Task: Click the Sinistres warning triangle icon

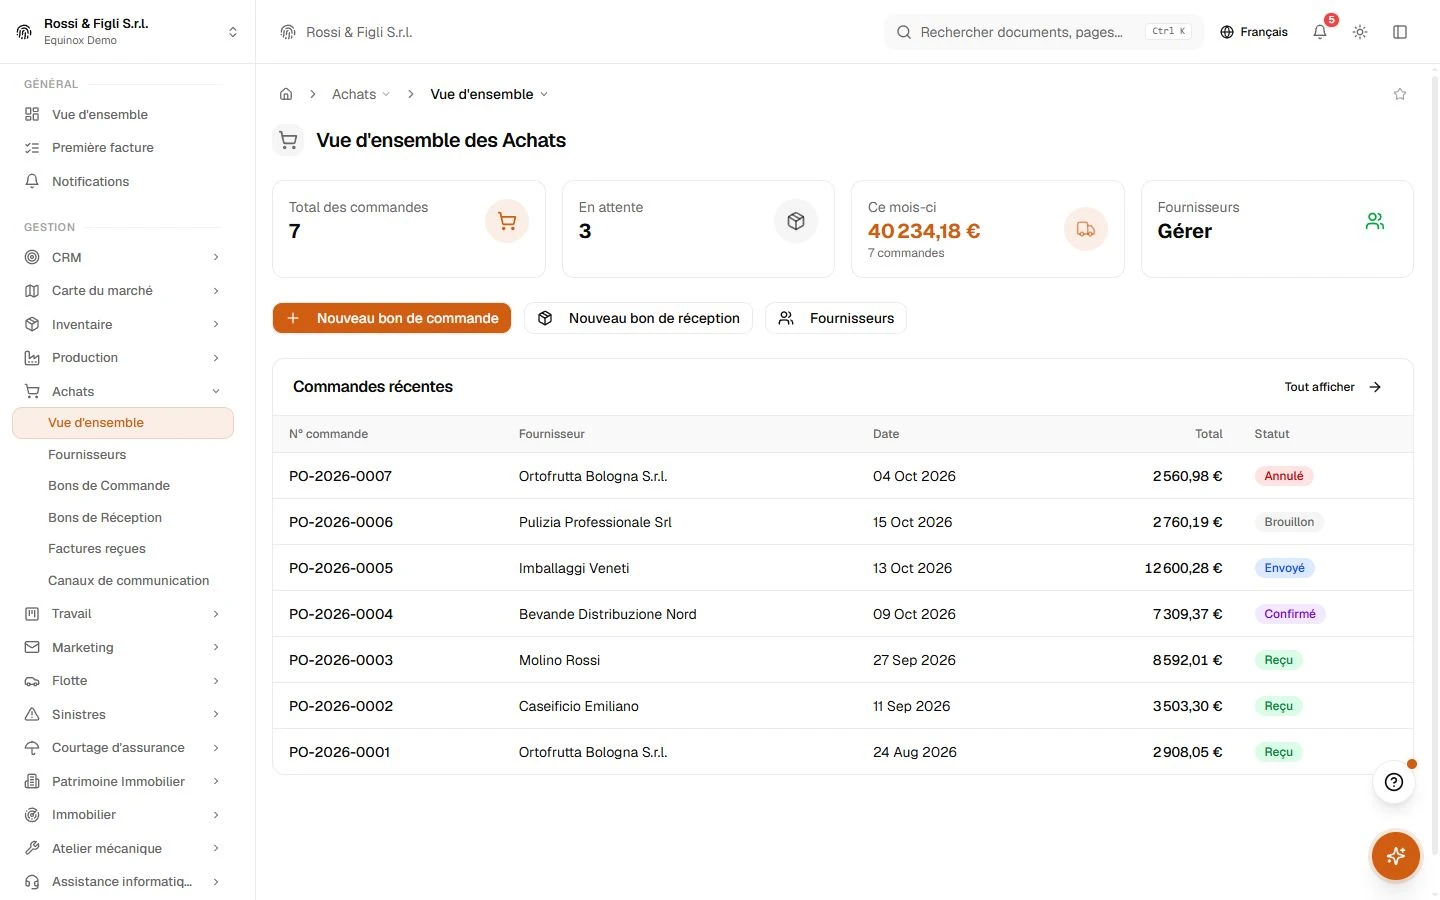Action: (x=32, y=714)
